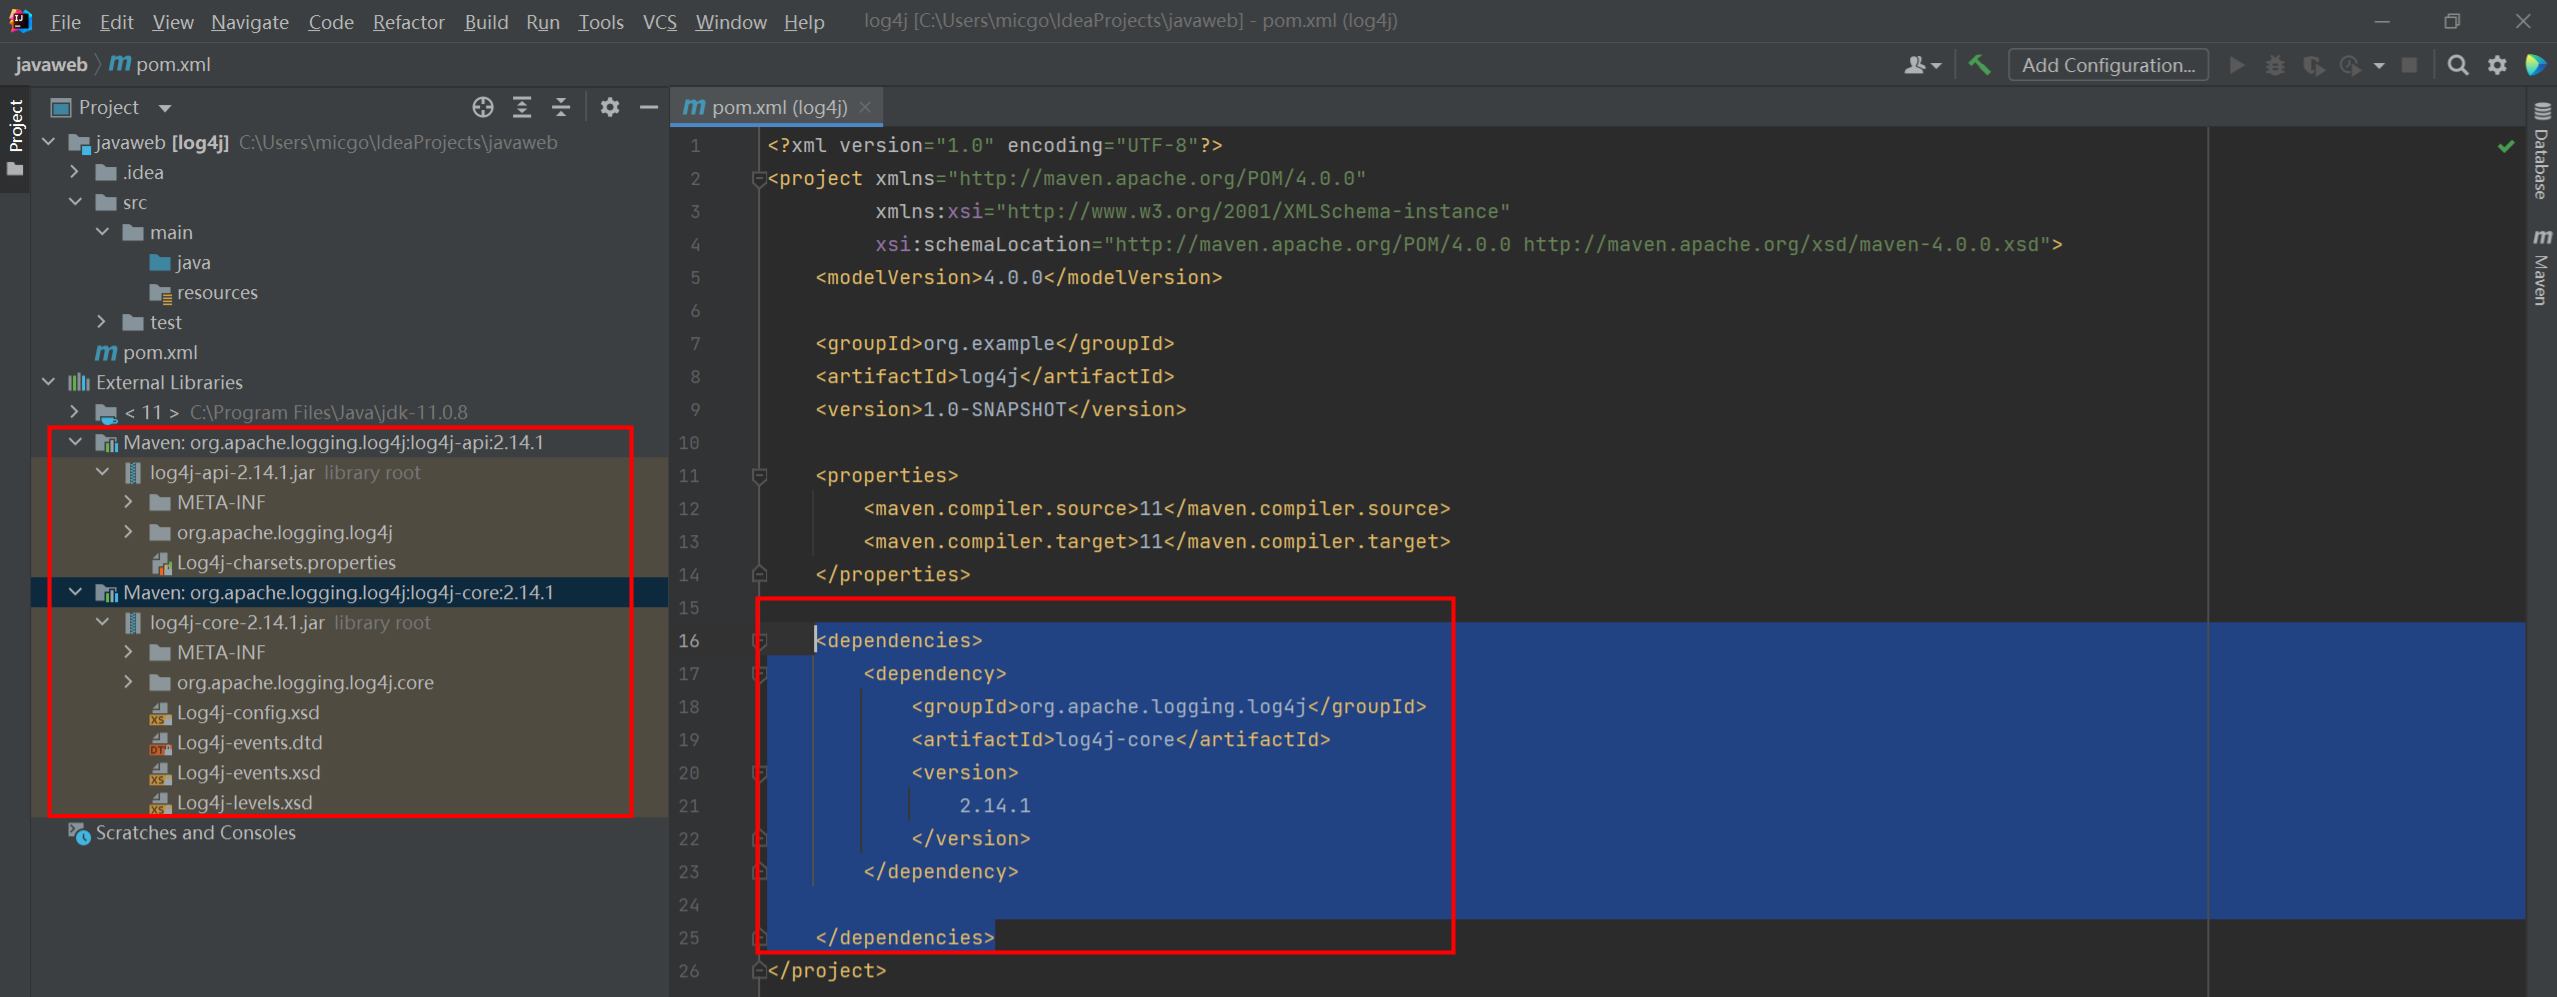Select Log4j-charsets.properties file

point(274,562)
